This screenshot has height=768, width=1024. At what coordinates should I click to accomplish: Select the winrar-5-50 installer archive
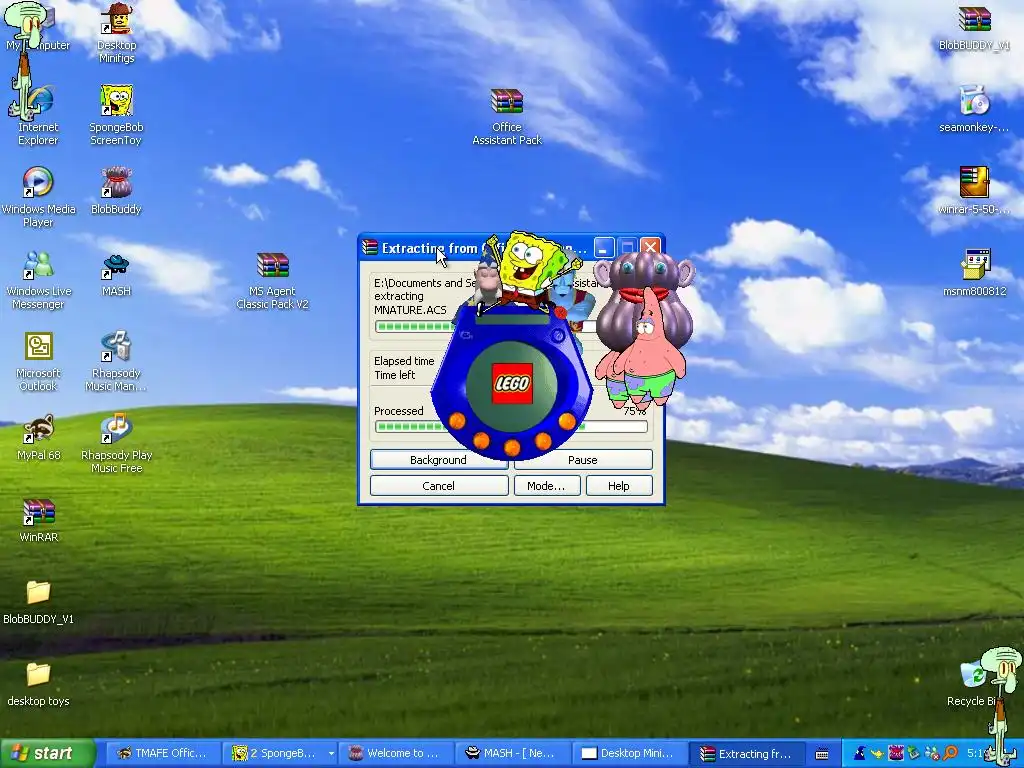(974, 191)
